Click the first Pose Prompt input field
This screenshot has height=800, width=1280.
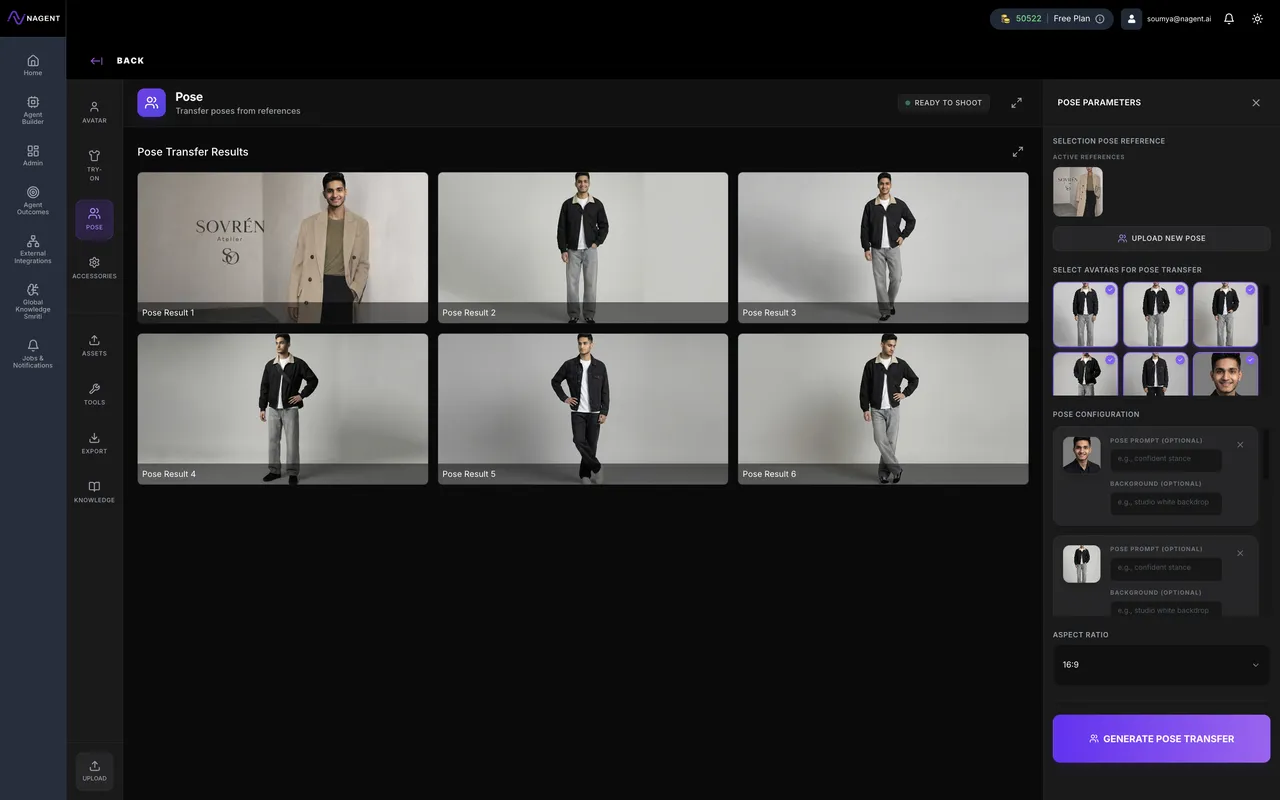(1165, 460)
